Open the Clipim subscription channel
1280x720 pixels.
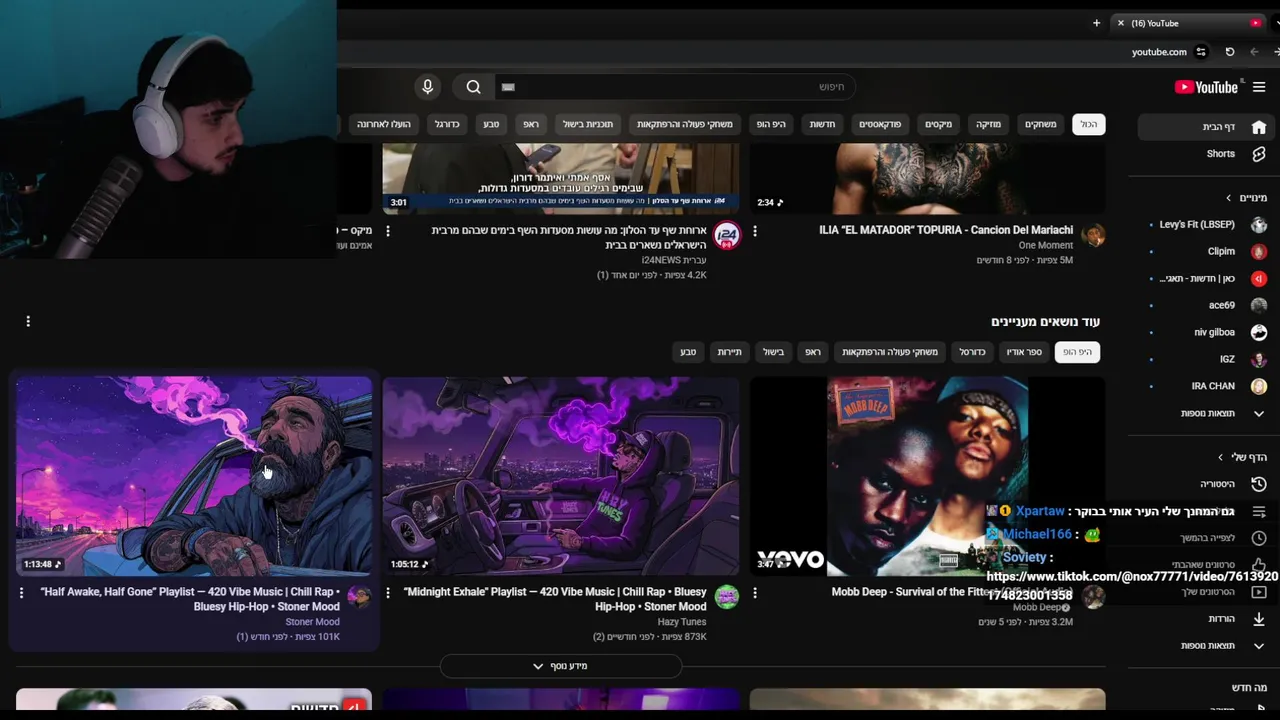1205,252
